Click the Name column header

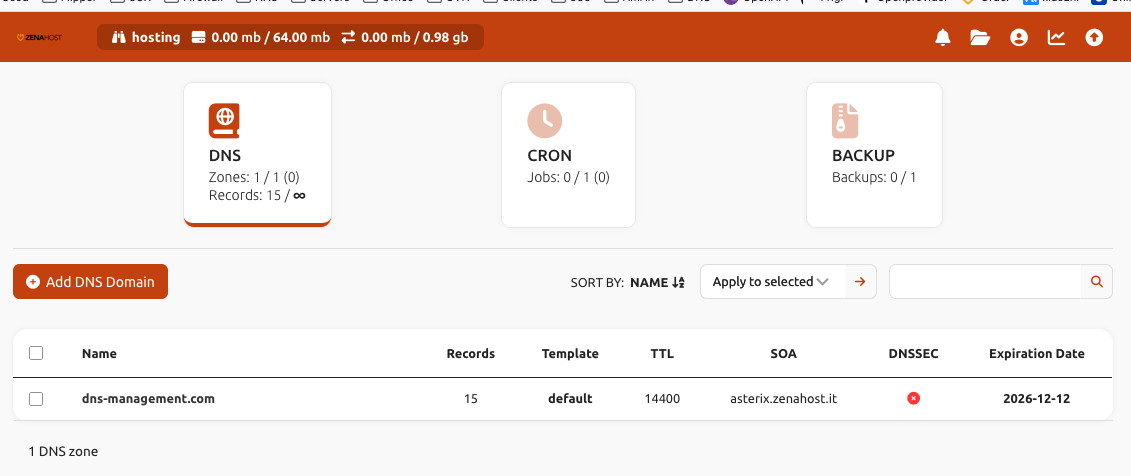[99, 353]
